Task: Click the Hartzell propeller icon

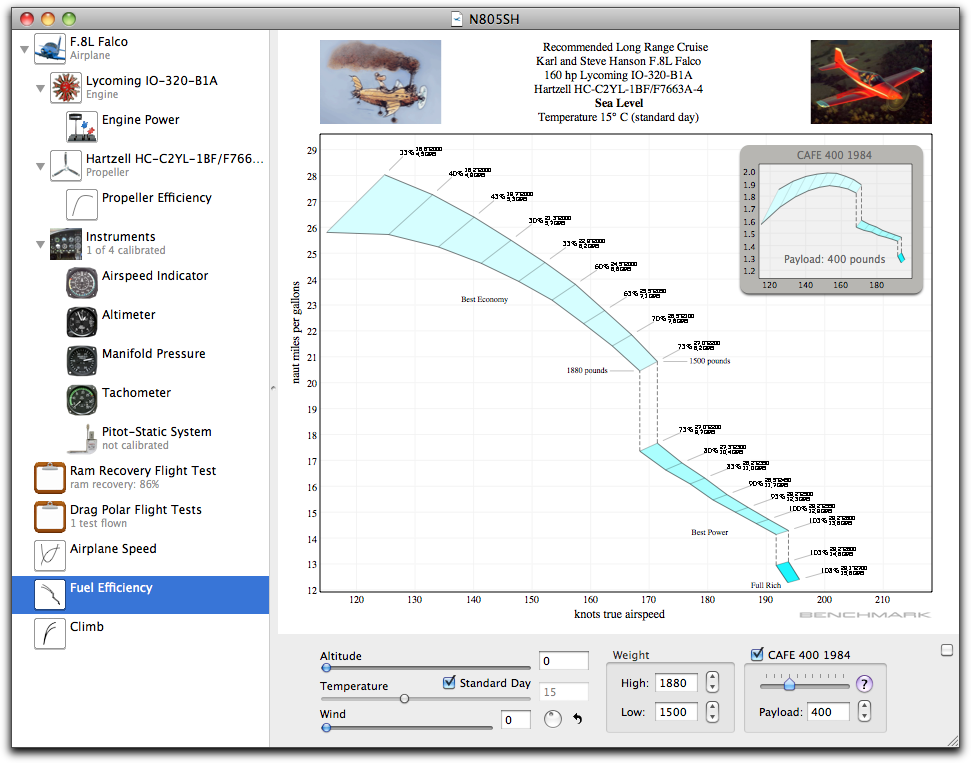Action: tap(66, 165)
